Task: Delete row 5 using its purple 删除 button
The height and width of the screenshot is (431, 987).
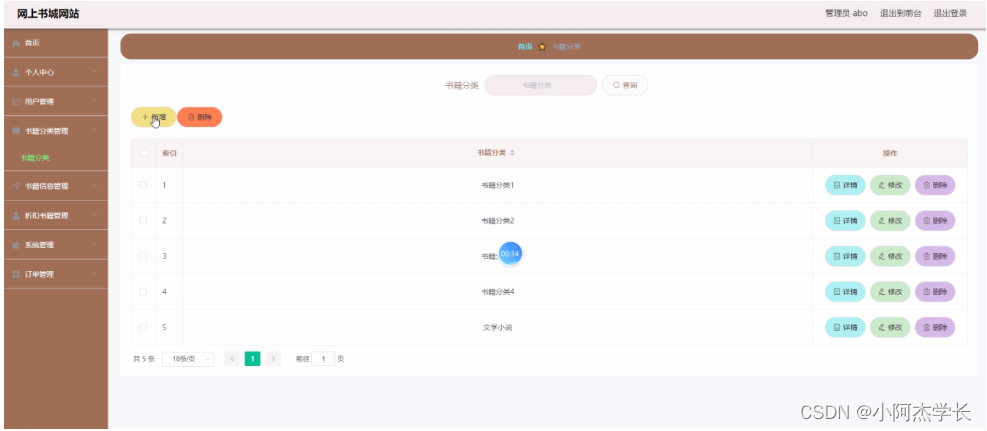Action: 935,327
